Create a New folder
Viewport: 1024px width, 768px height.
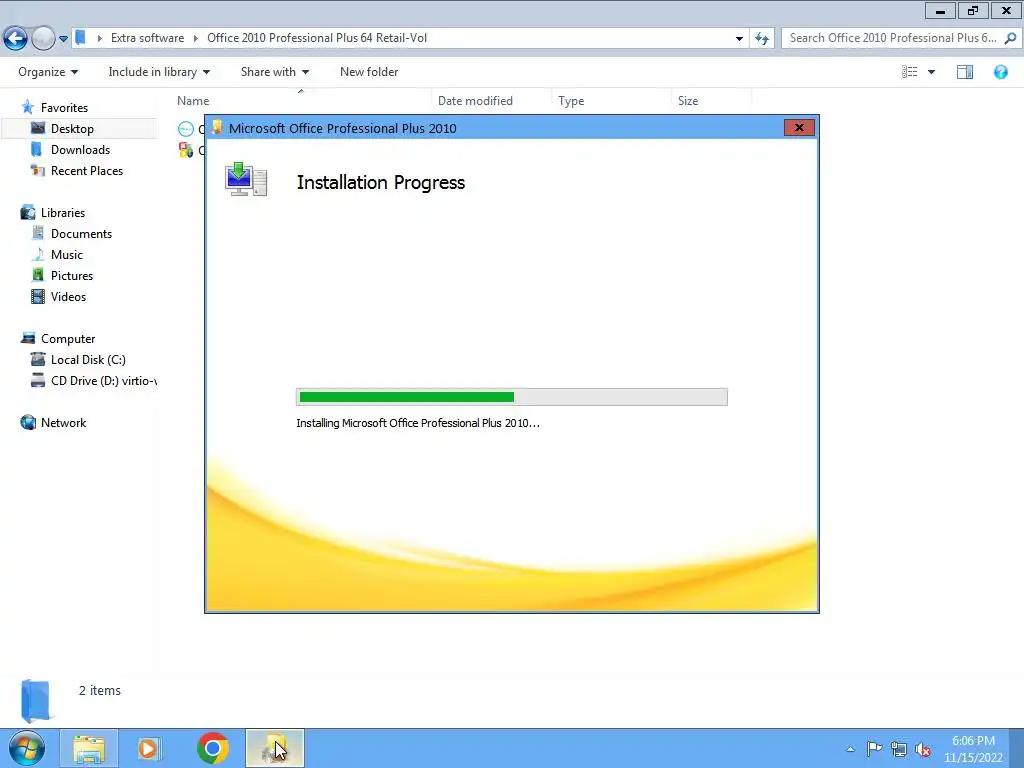click(369, 72)
